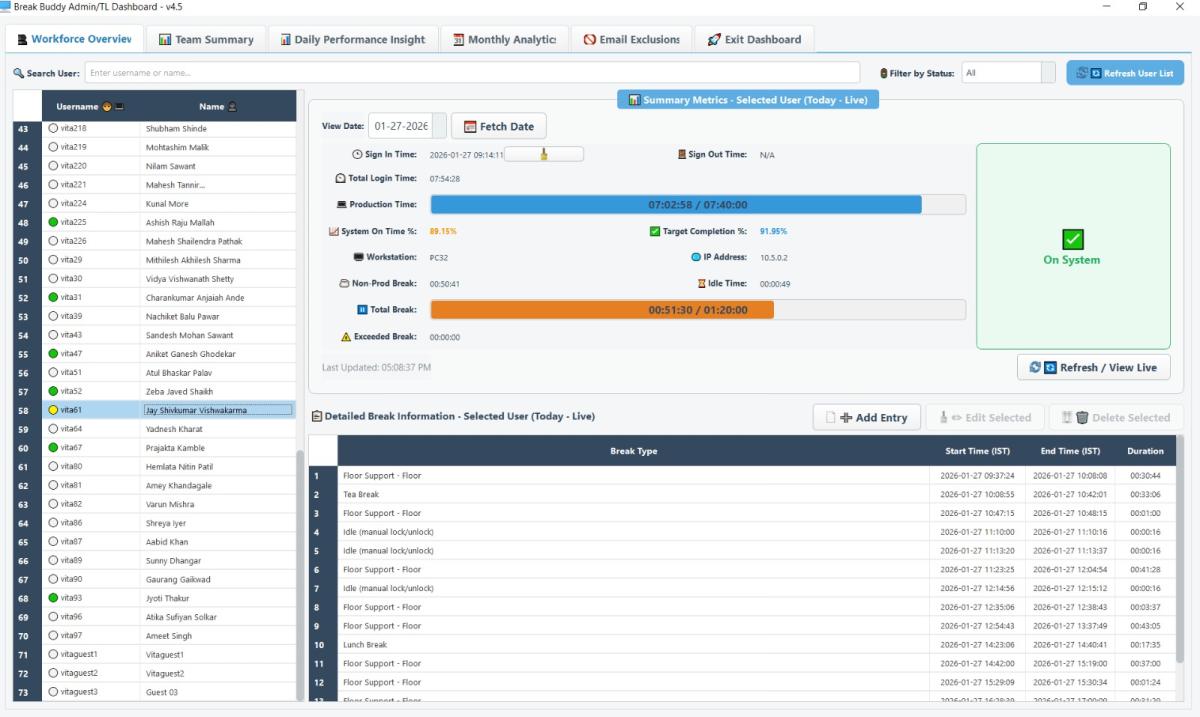Sort the user list by Username header

tap(84, 106)
